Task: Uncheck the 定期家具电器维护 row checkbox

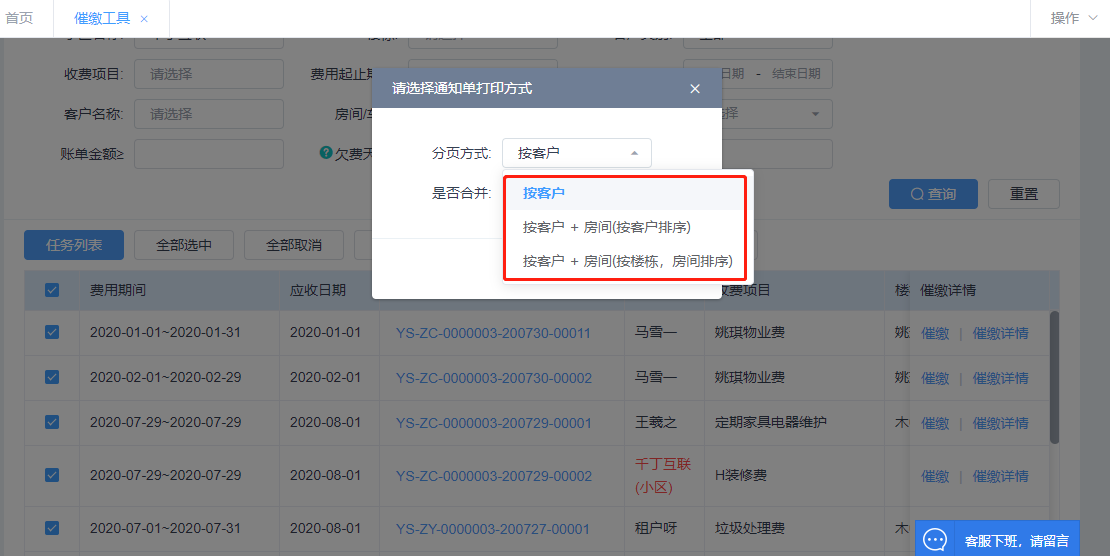Action: point(52,422)
